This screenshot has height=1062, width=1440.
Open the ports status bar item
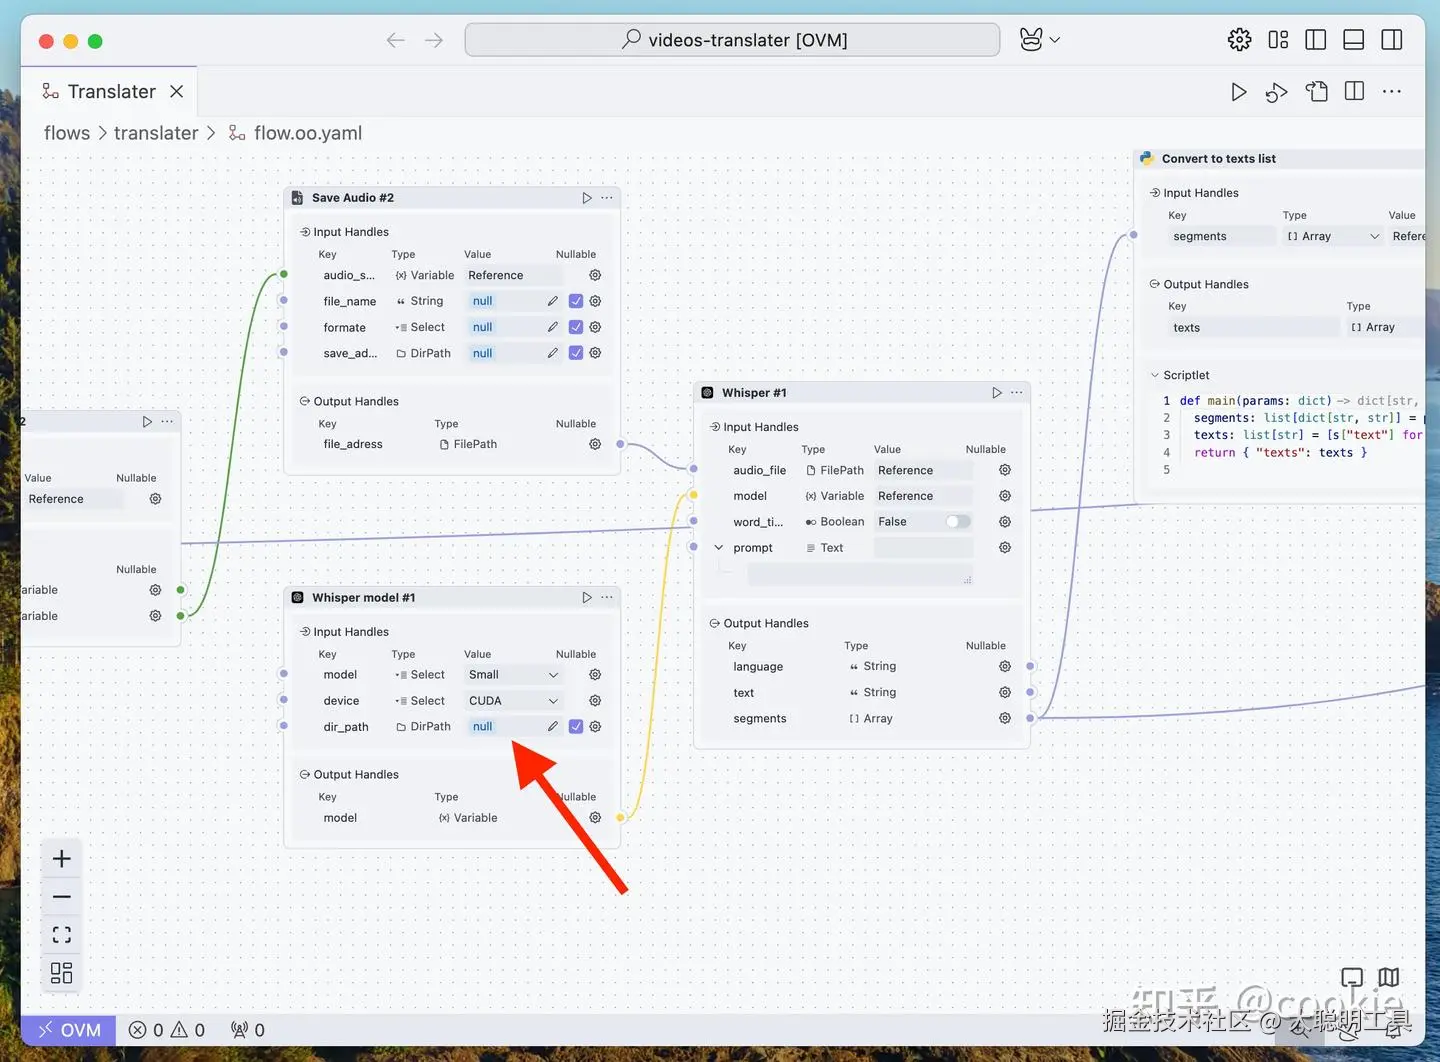pos(247,1030)
